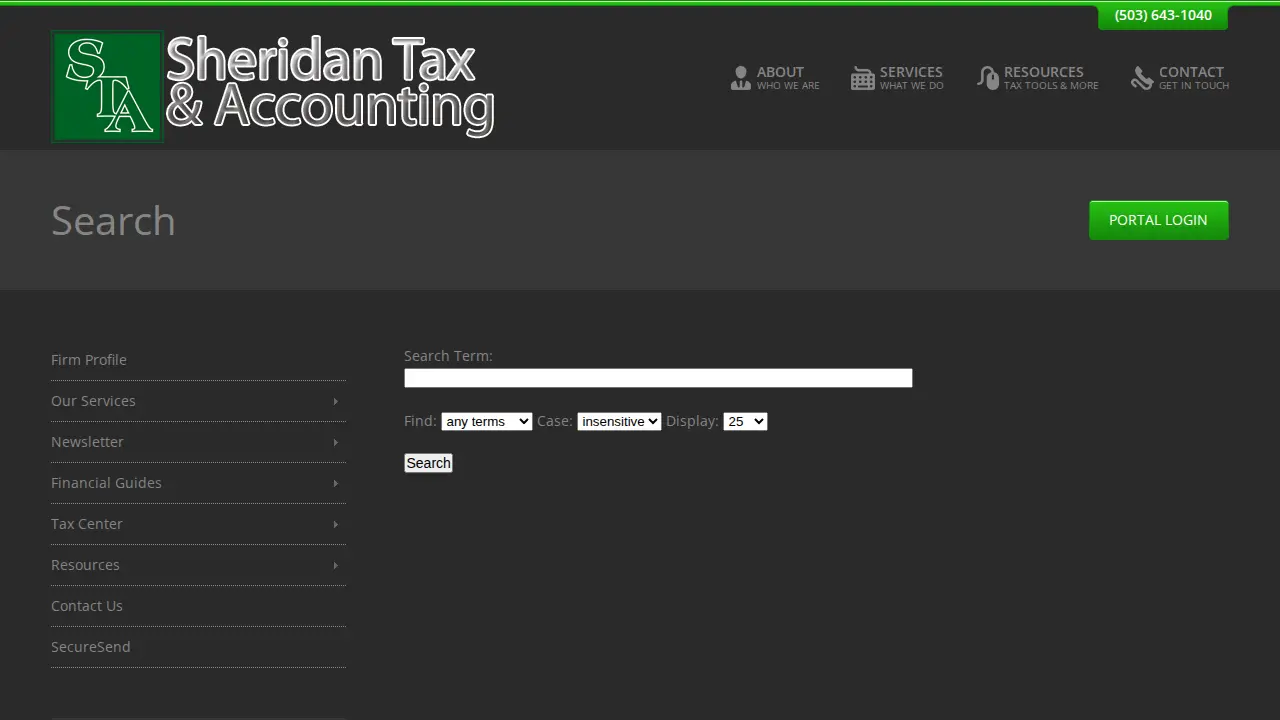Open the Financial Guides sidebar link
The height and width of the screenshot is (720, 1280).
tap(106, 483)
